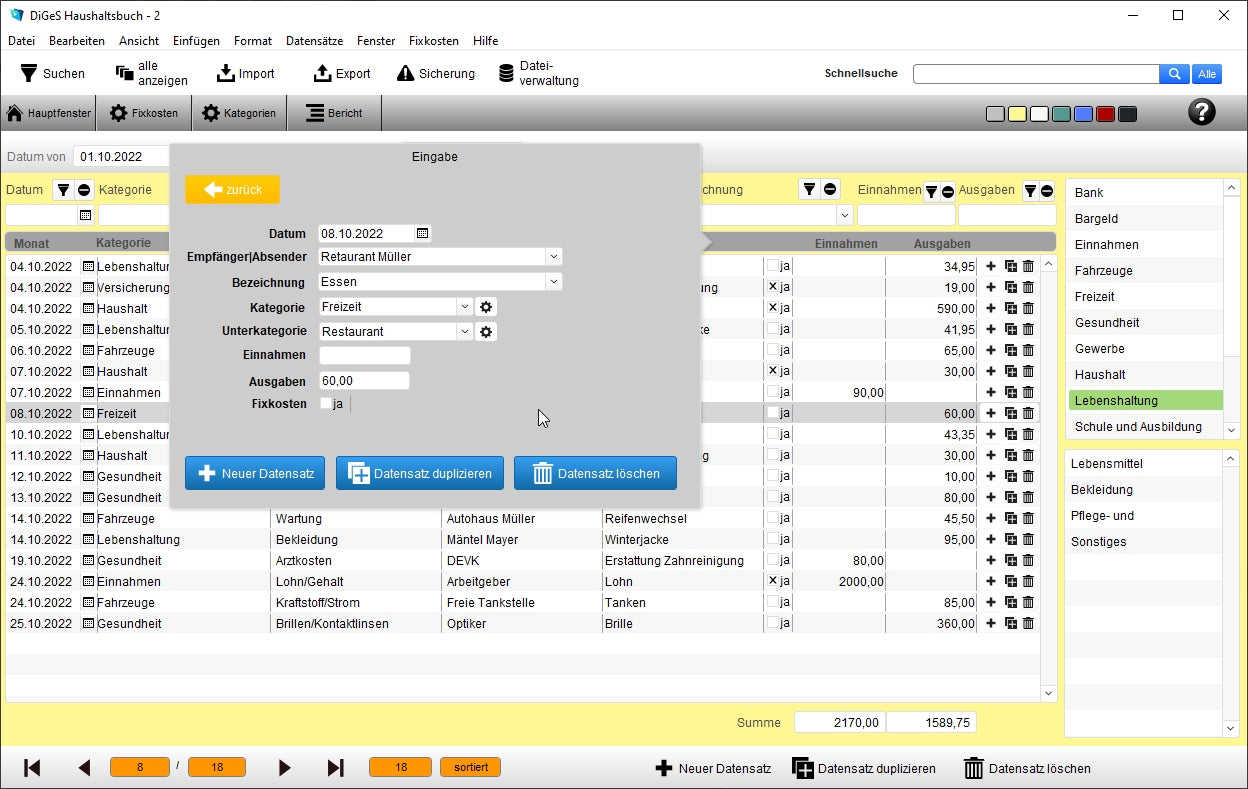Click the Schnellsuche magnifier button
Viewport: 1248px width, 789px height.
click(1174, 73)
